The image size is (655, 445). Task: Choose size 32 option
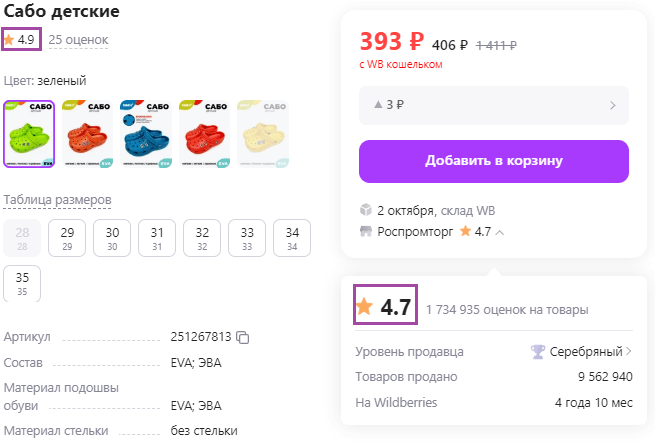[202, 237]
